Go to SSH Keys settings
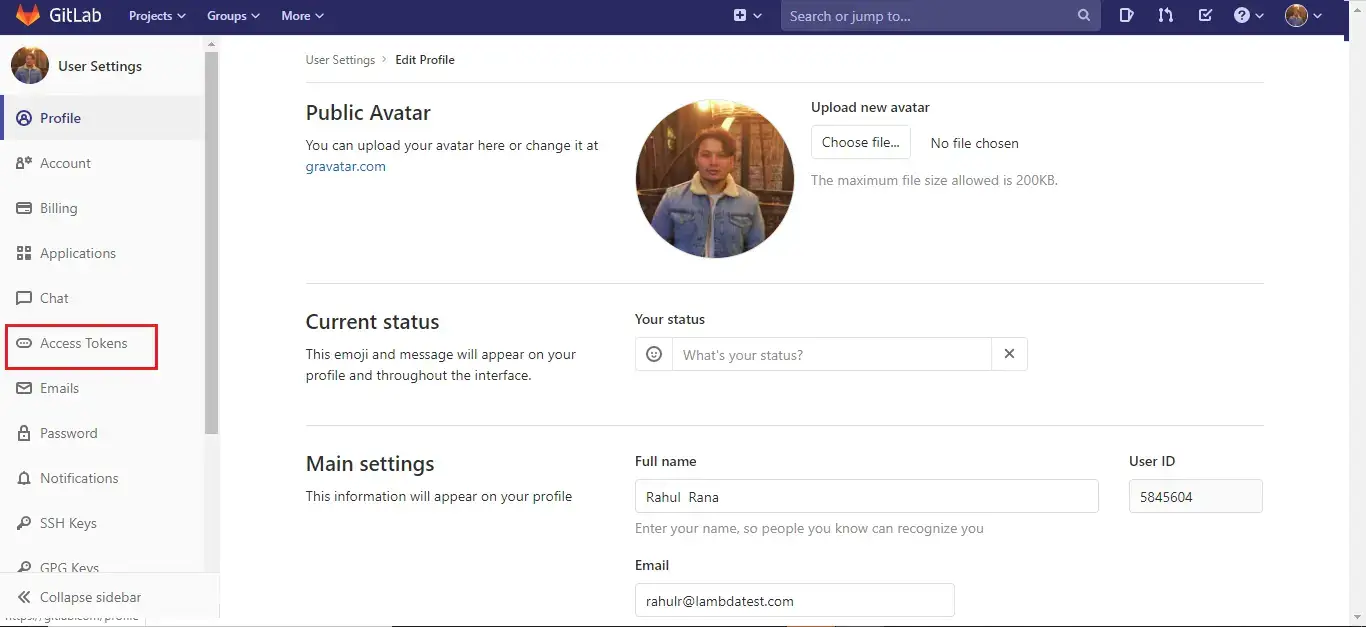The width and height of the screenshot is (1366, 627). coord(68,523)
